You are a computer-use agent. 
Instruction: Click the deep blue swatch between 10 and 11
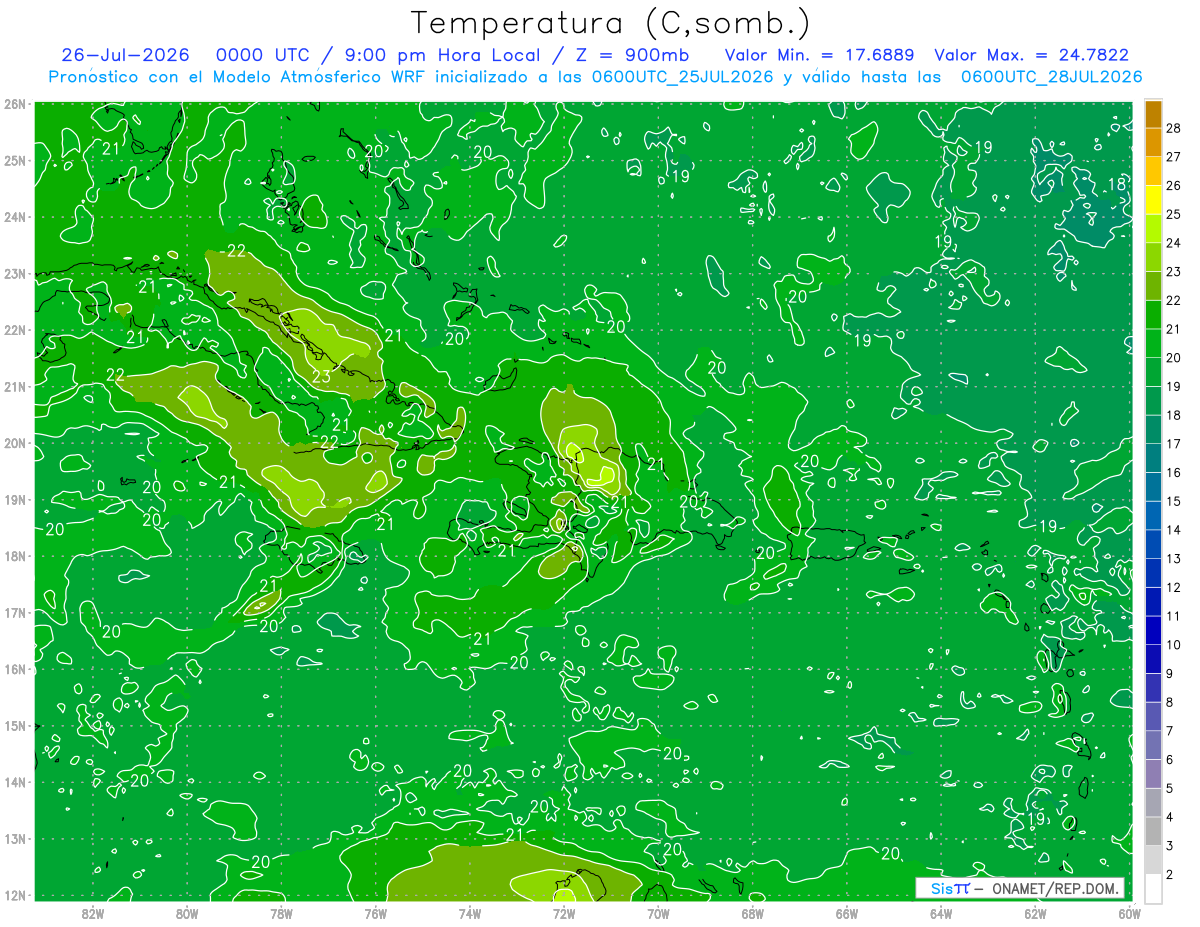[1153, 631]
